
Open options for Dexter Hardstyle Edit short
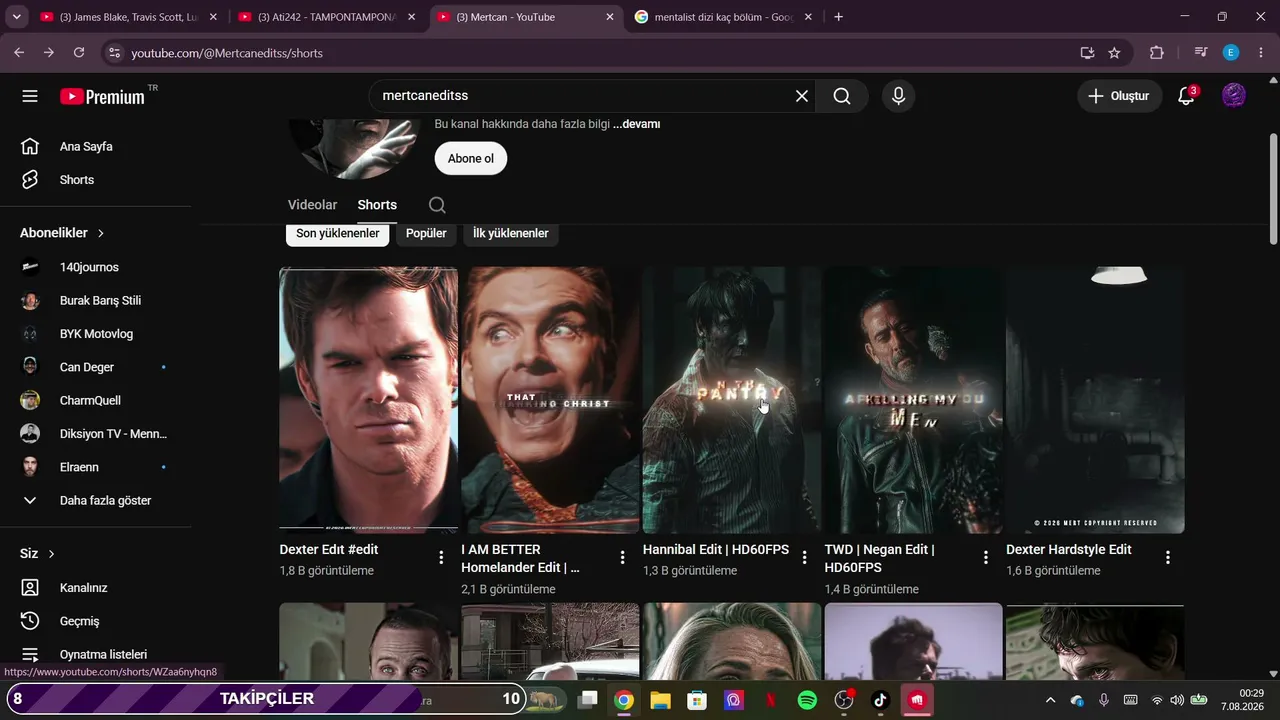coord(1167,558)
